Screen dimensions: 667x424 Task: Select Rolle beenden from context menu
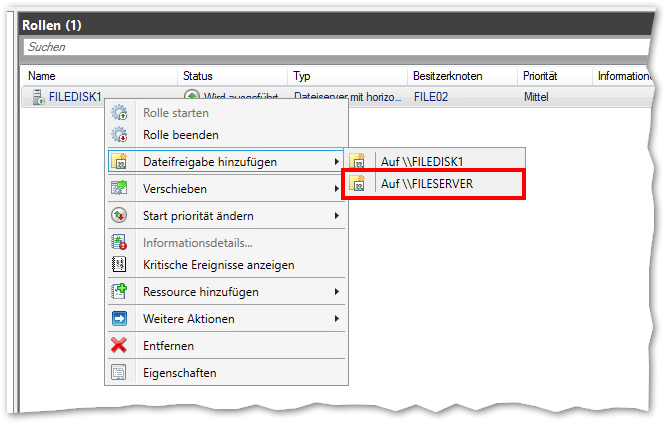180,135
